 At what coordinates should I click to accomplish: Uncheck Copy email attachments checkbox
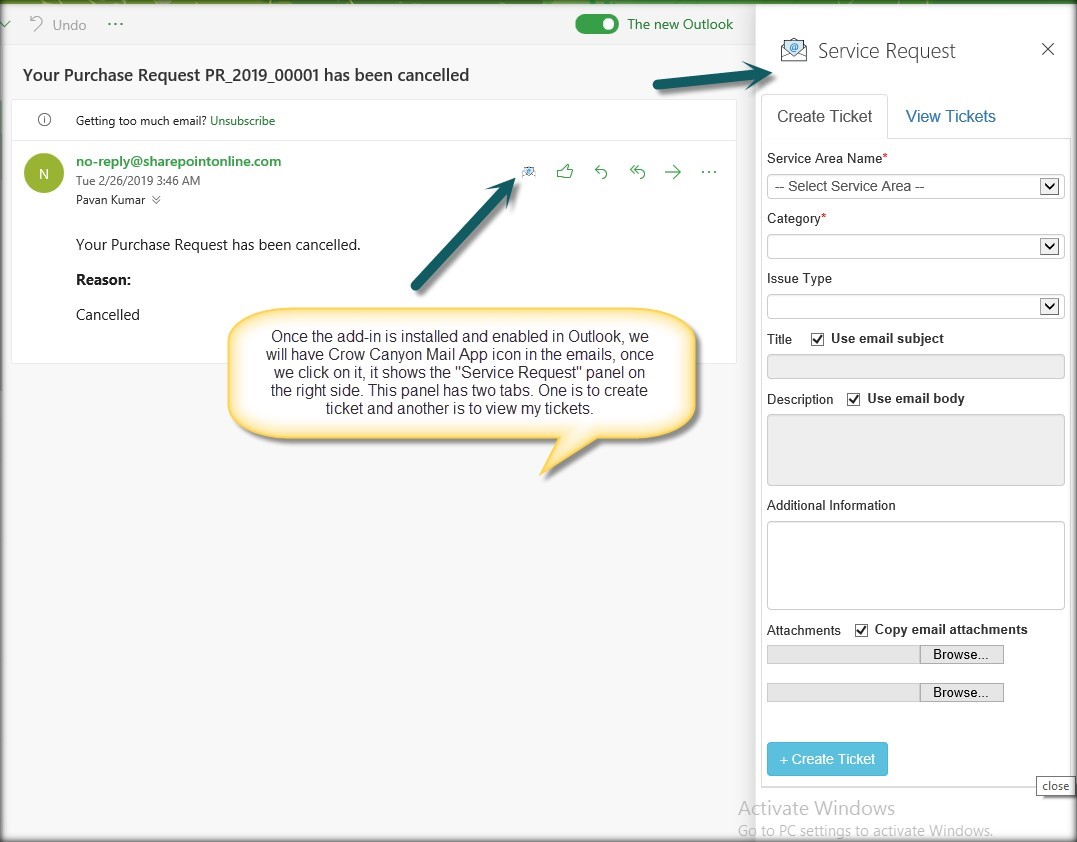861,630
